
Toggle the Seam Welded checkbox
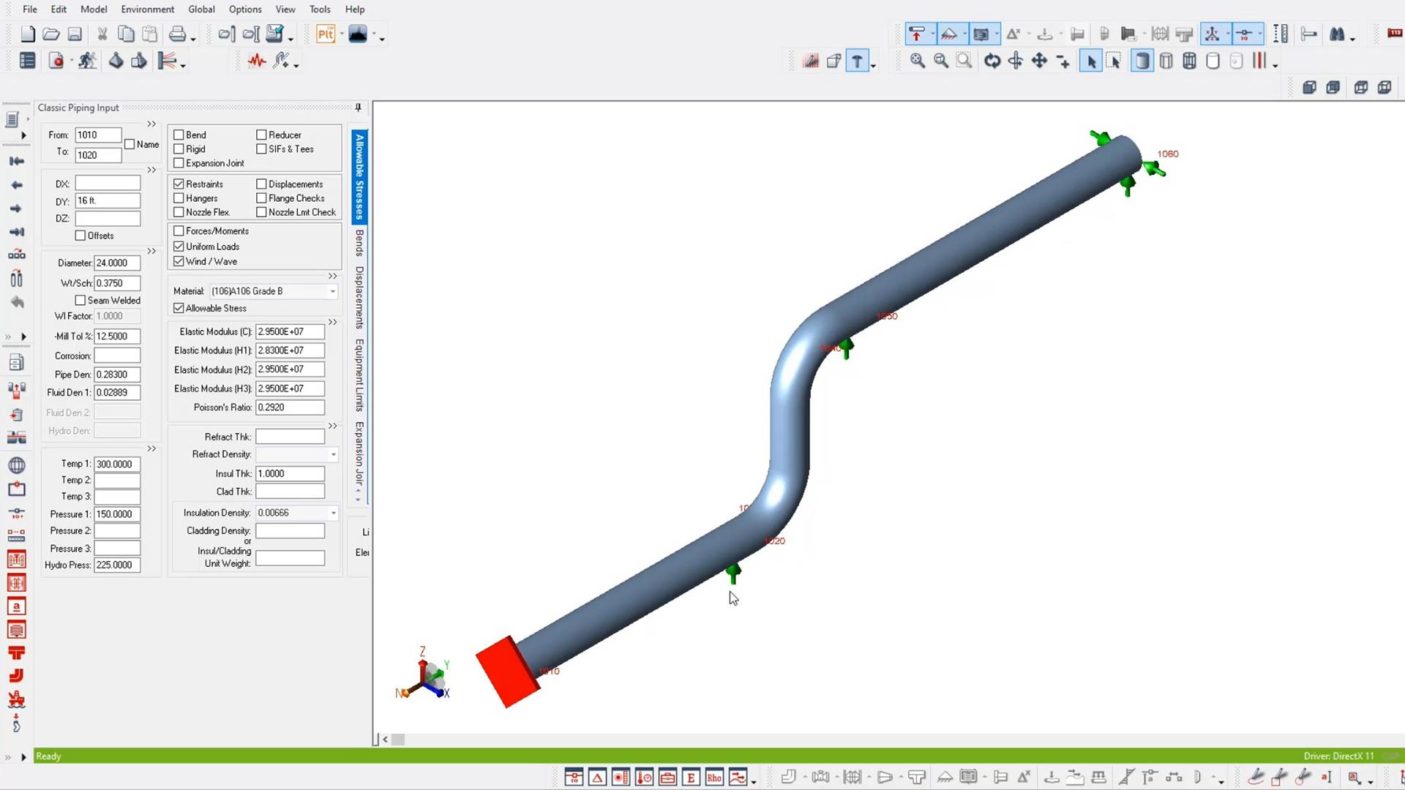(x=80, y=300)
